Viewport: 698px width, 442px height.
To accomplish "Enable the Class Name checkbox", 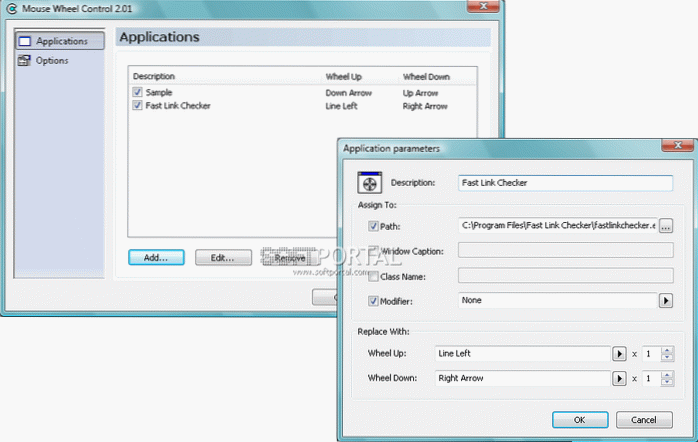I will (x=373, y=274).
